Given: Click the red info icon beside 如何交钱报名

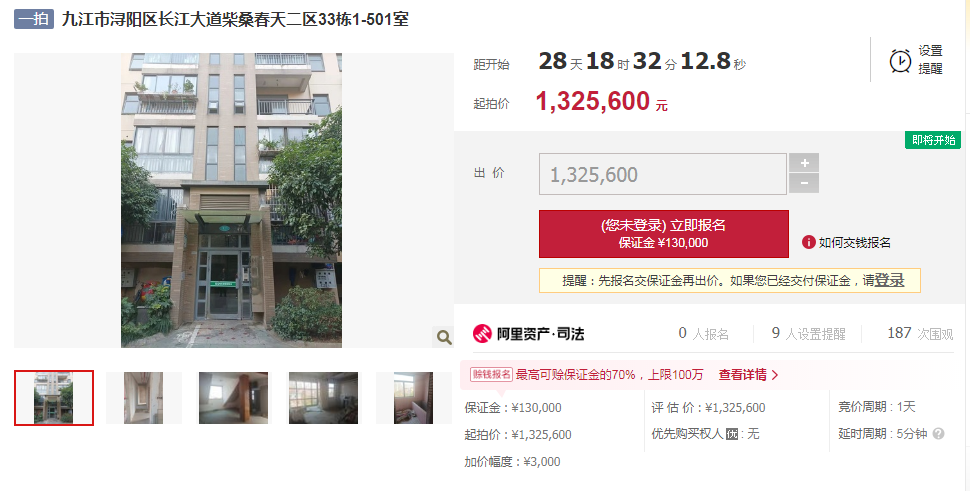Looking at the screenshot, I should coord(808,242).
